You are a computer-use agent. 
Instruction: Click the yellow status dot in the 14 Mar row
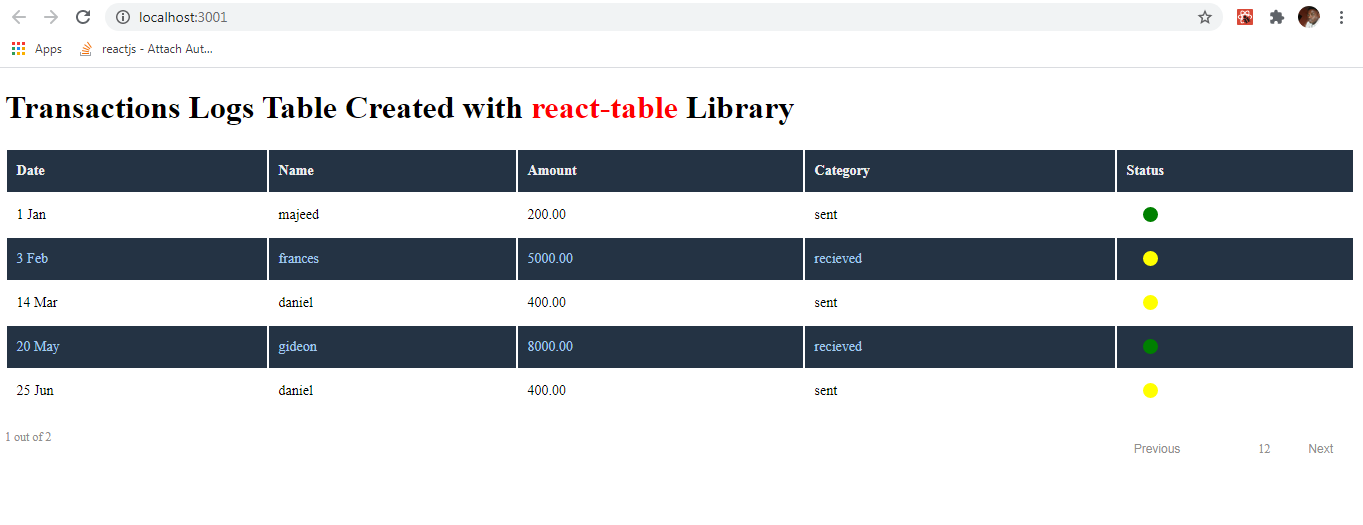[x=1150, y=302]
